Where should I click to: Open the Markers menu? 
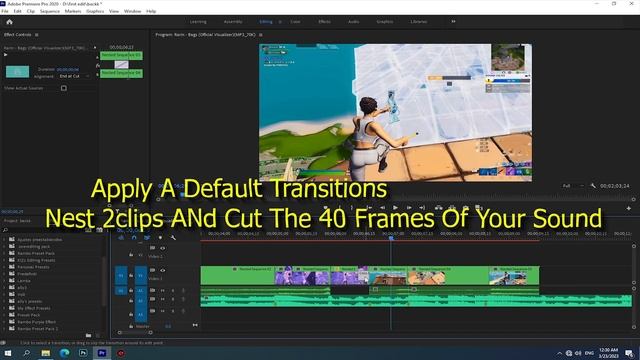pyautogui.click(x=73, y=11)
